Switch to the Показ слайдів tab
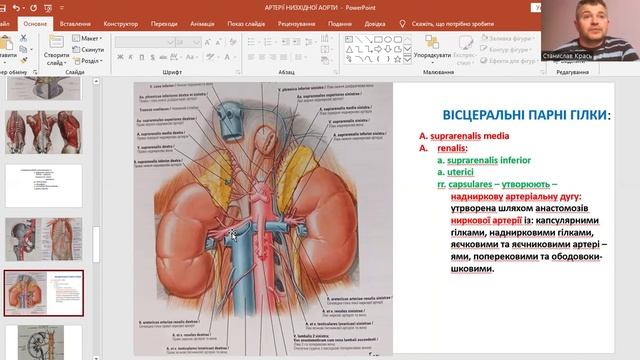640x360 pixels. tap(246, 24)
